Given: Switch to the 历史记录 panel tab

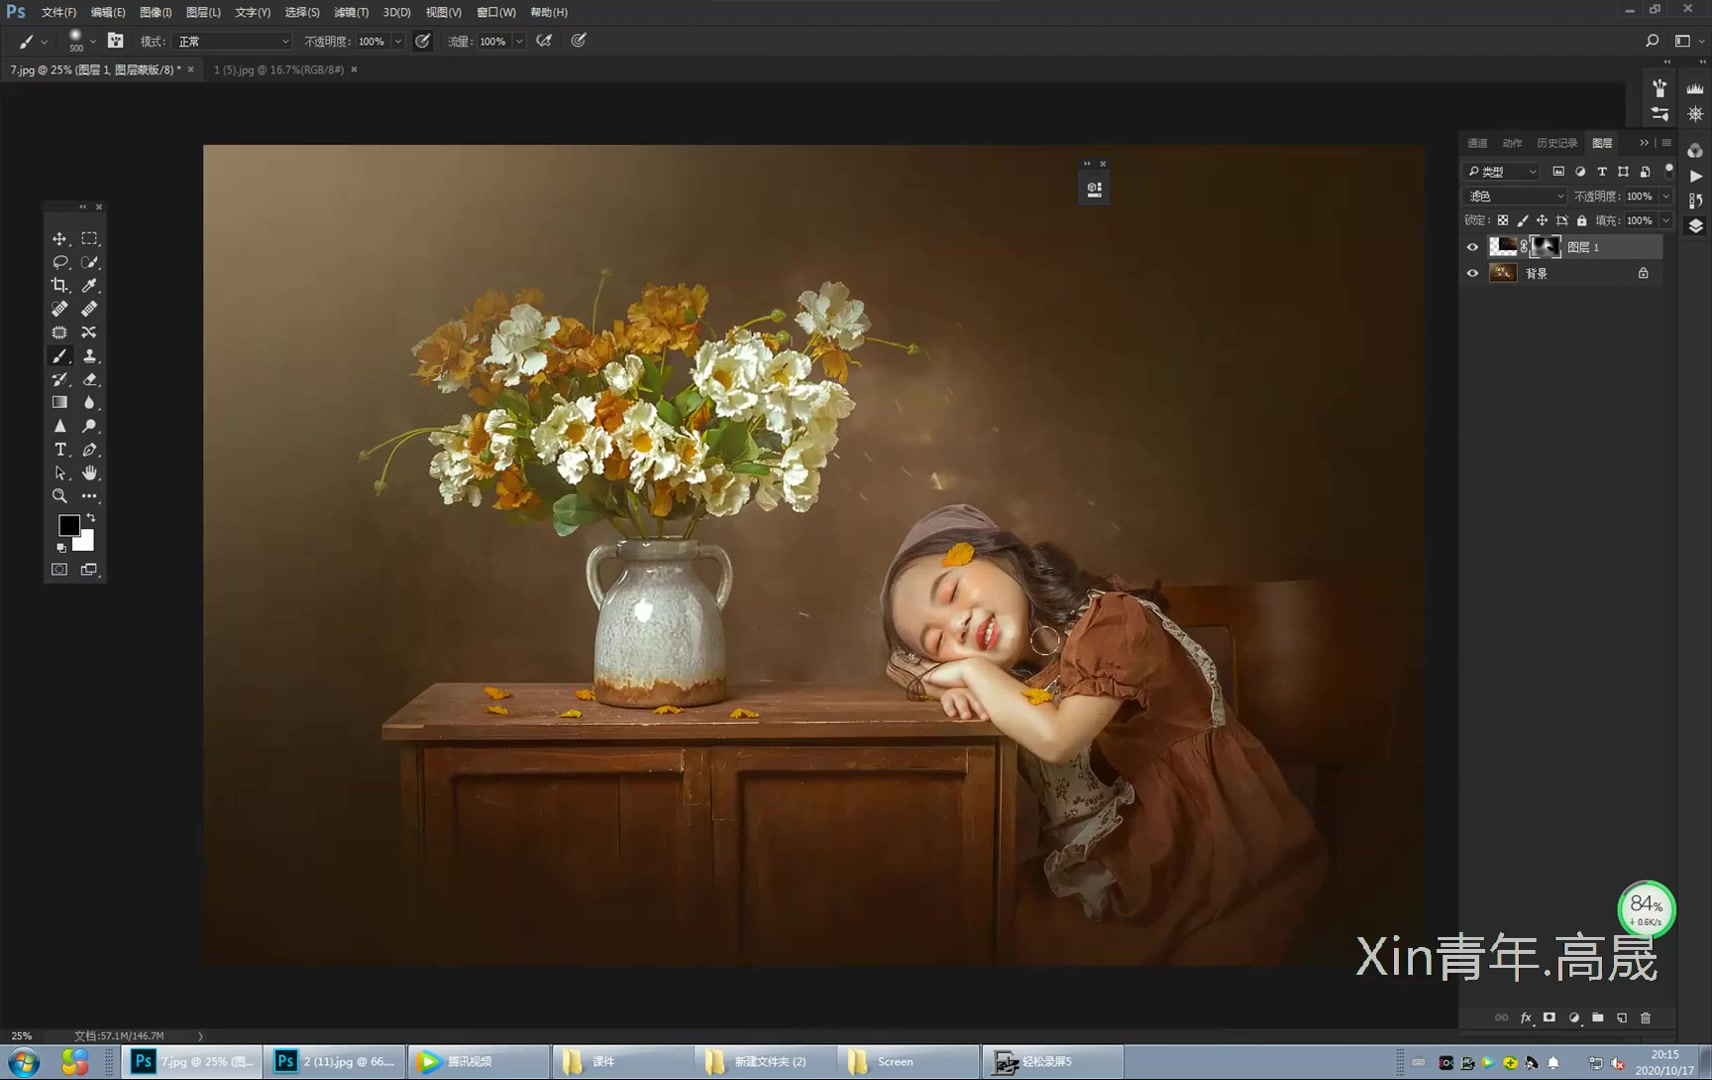Looking at the screenshot, I should 1556,143.
